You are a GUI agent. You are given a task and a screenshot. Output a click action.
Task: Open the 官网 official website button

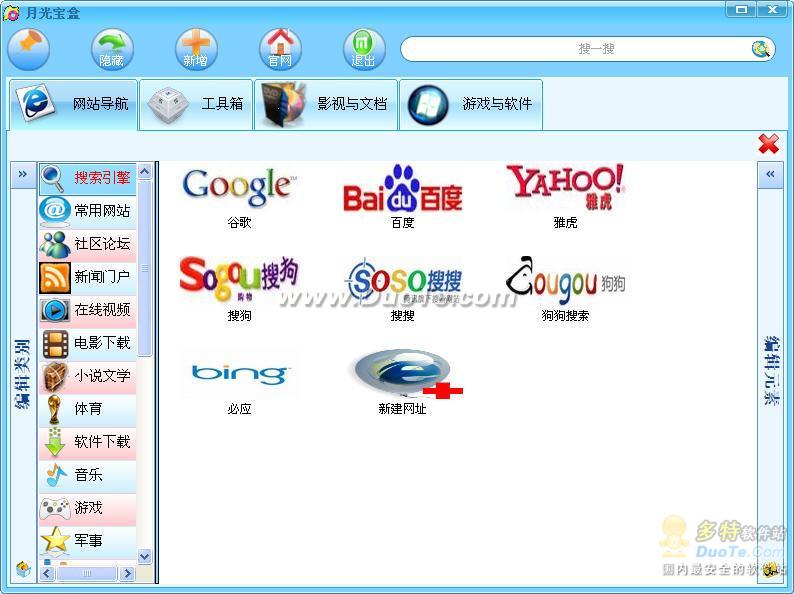pos(280,49)
